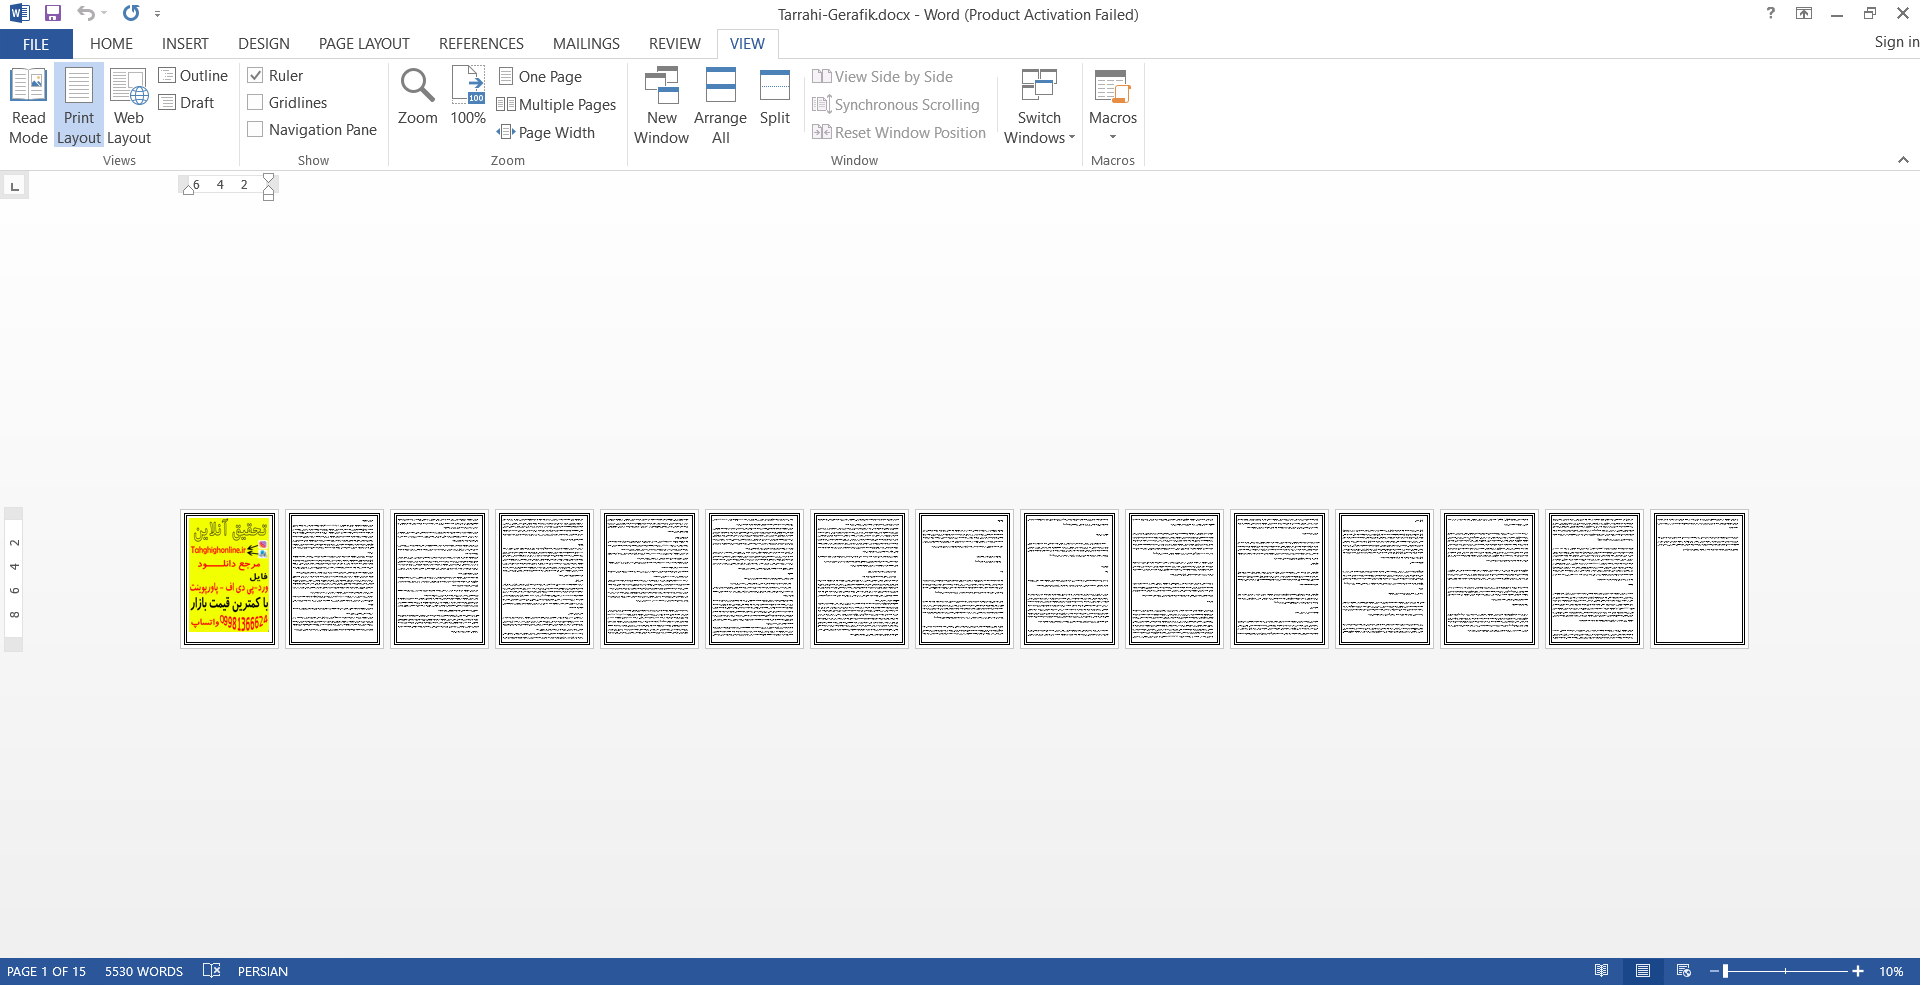Select Print Layout from status bar

pos(1642,971)
